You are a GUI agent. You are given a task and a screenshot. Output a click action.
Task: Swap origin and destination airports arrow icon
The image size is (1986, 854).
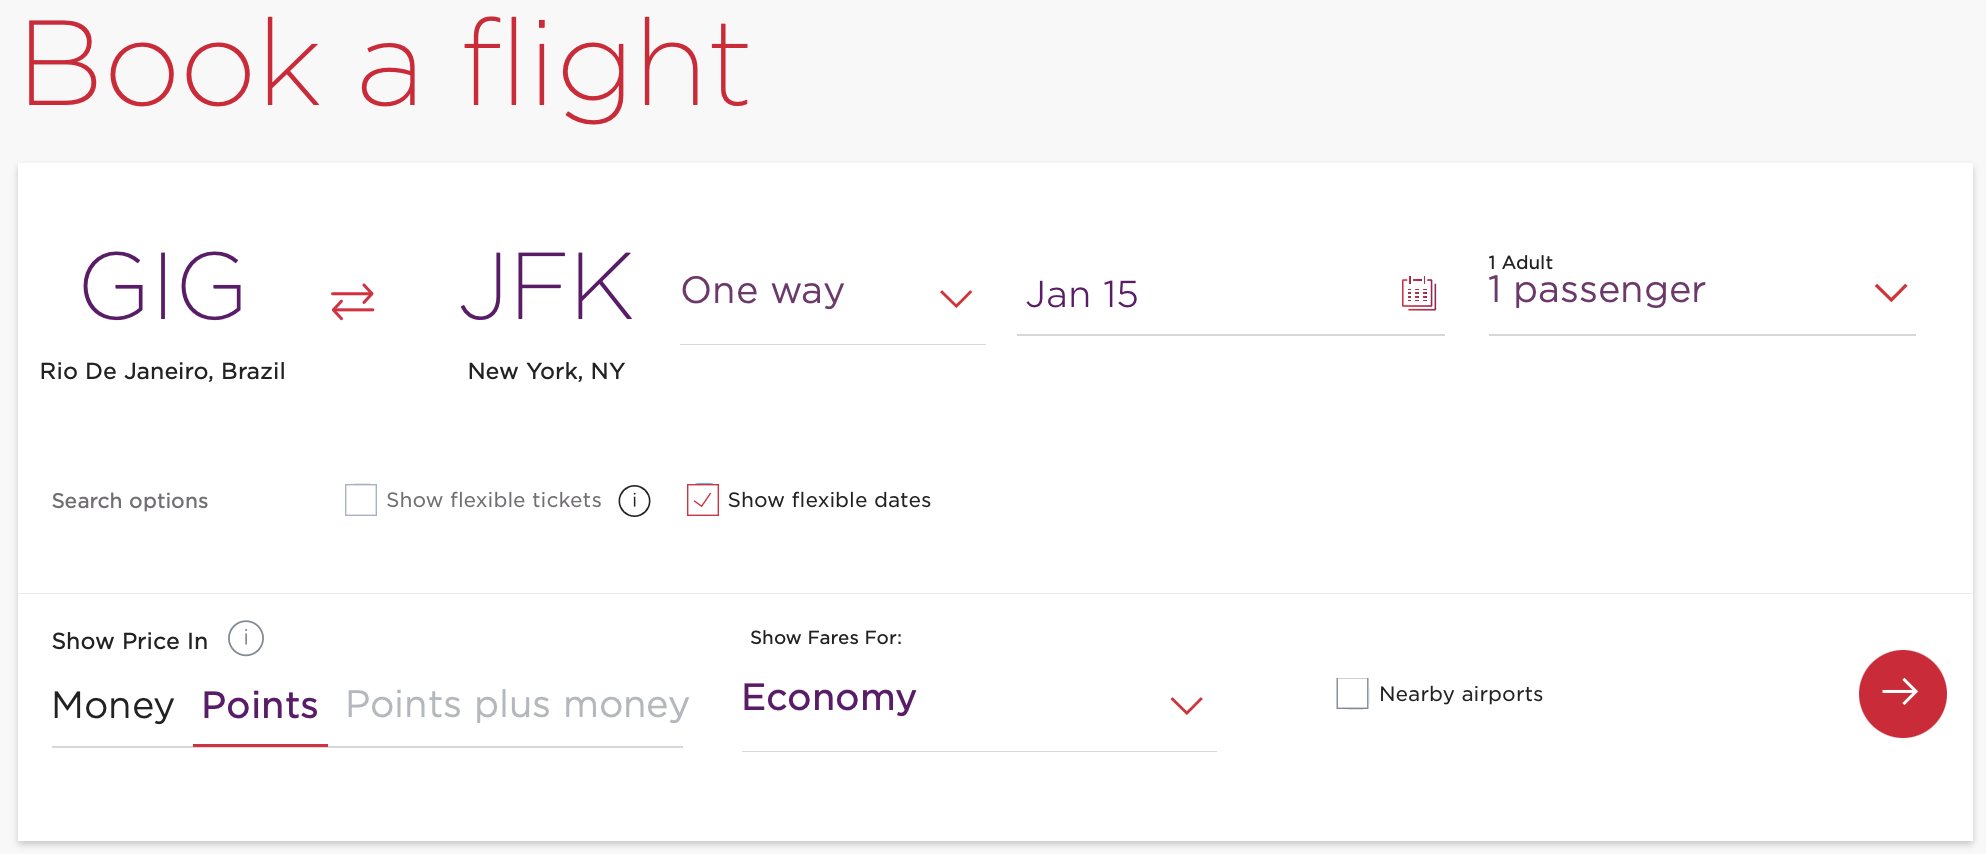pyautogui.click(x=352, y=301)
